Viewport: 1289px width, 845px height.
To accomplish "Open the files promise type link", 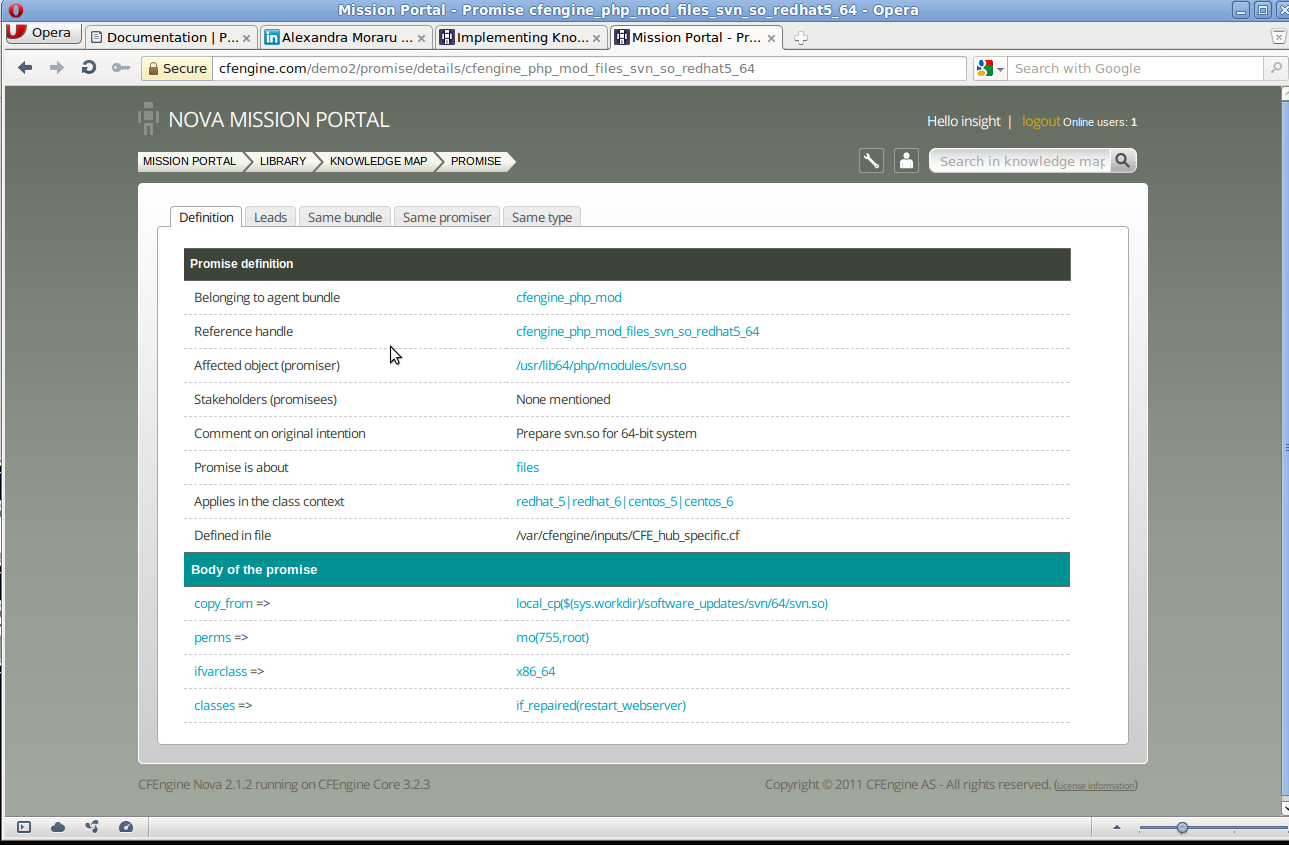I will [527, 467].
